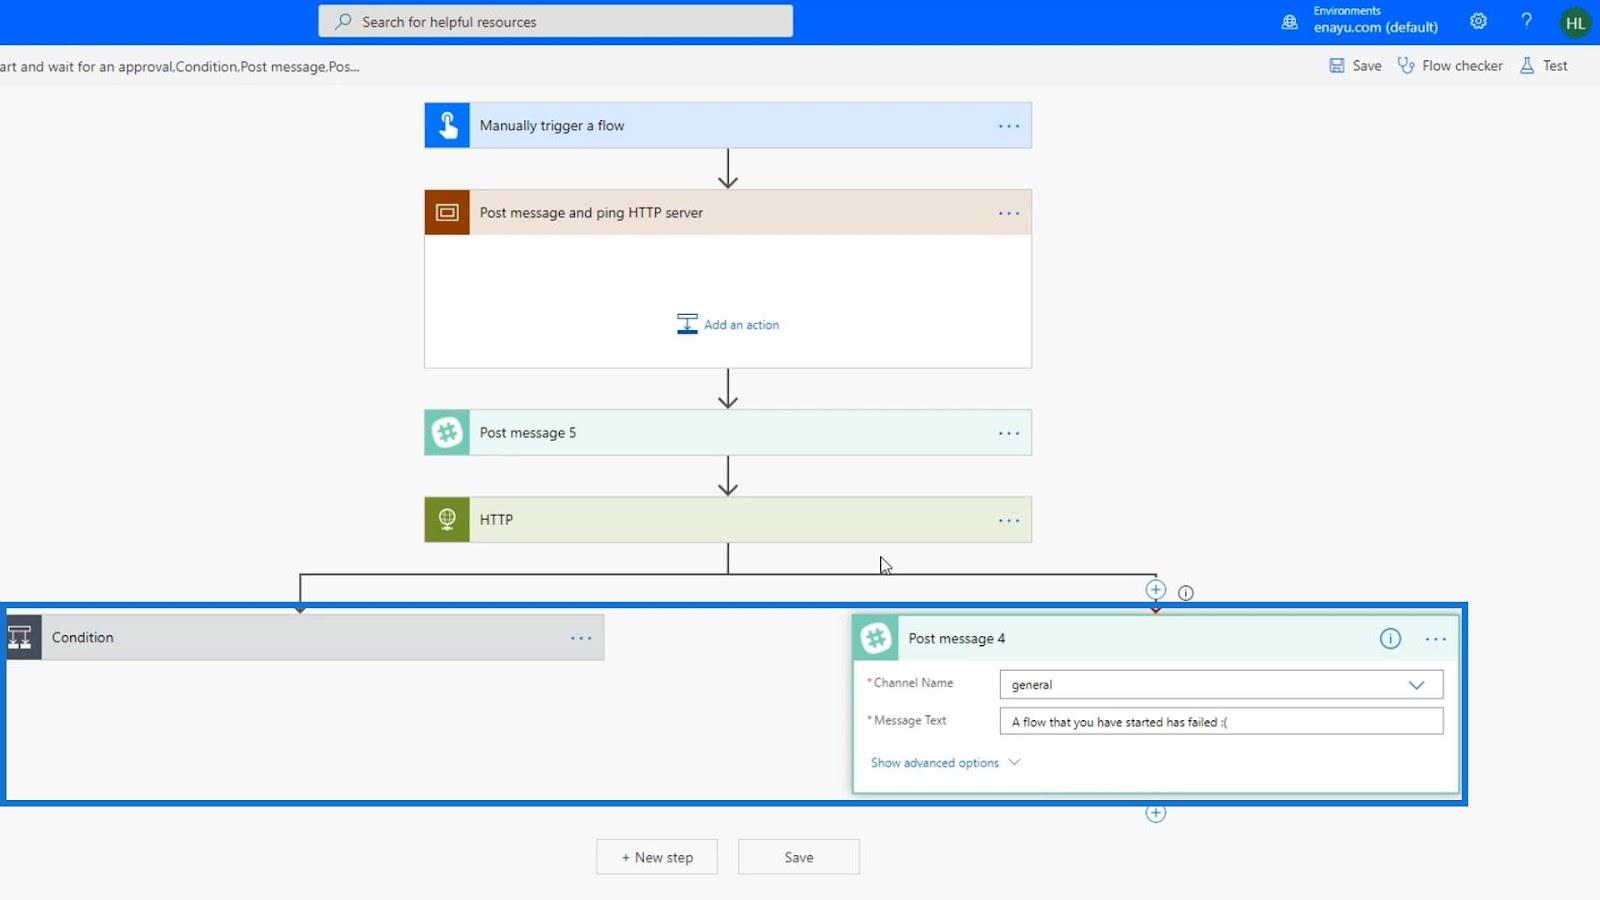Click the search magnifier icon

[343, 21]
